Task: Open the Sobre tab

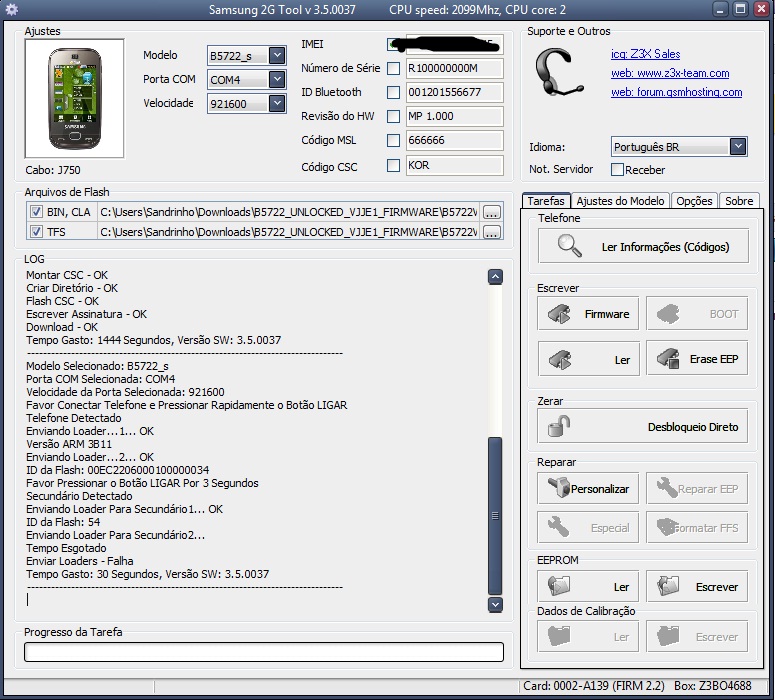Action: coord(739,201)
